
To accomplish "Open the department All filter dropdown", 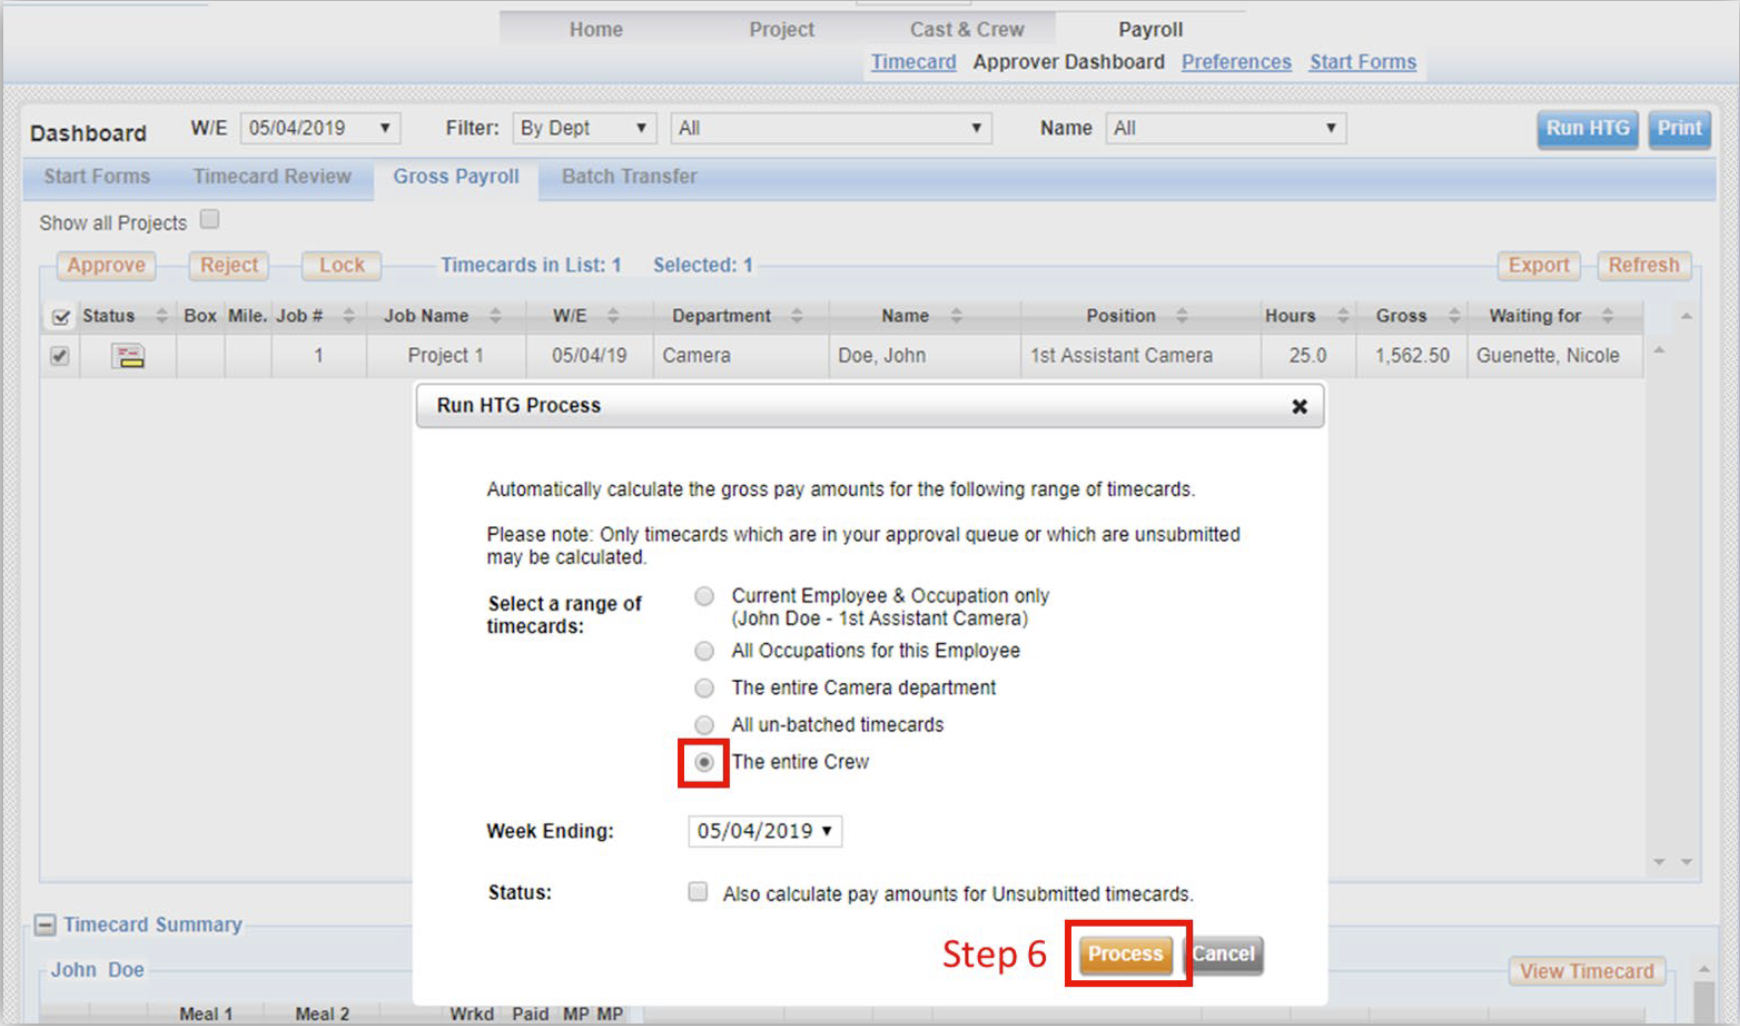I will coord(830,128).
